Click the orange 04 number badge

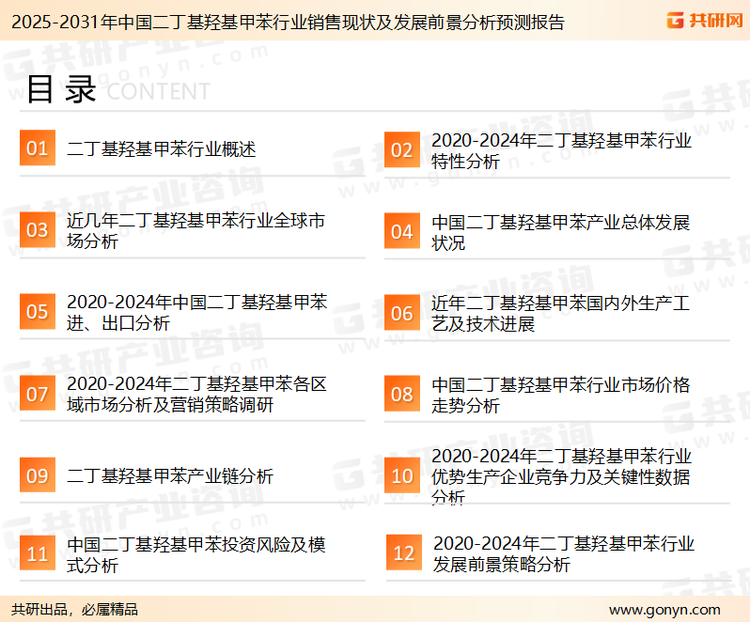402,232
